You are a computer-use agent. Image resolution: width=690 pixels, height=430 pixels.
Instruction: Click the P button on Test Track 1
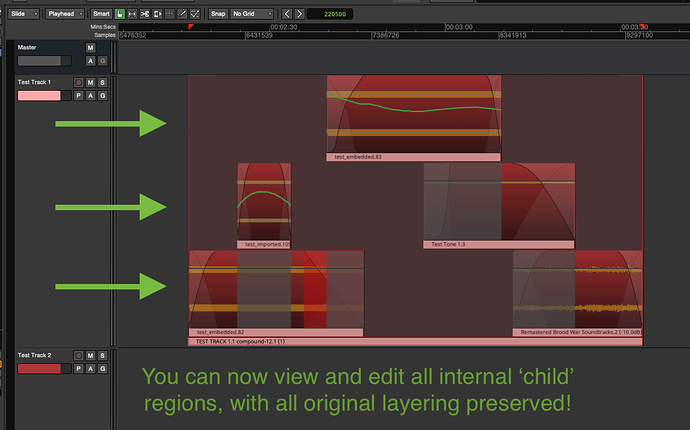[78, 95]
